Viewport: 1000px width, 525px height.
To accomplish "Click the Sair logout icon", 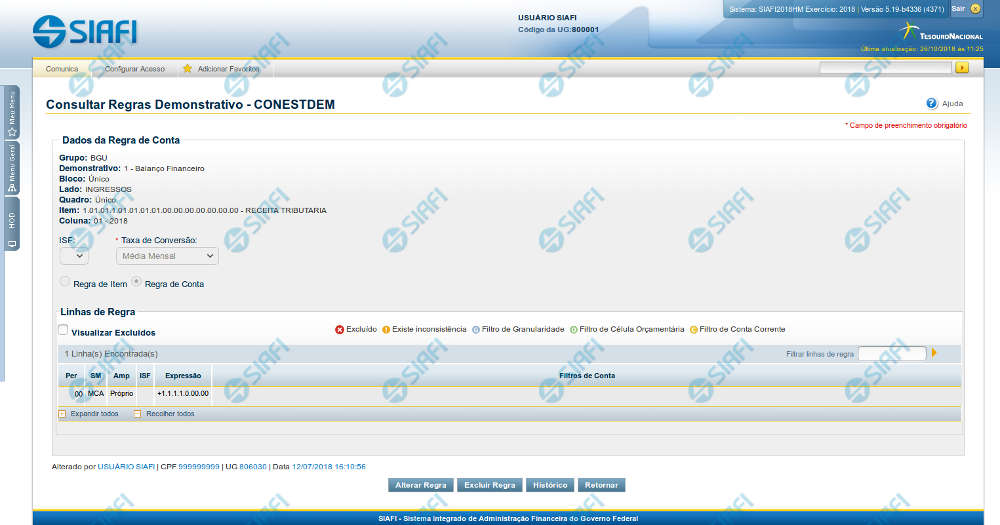I will (975, 8).
